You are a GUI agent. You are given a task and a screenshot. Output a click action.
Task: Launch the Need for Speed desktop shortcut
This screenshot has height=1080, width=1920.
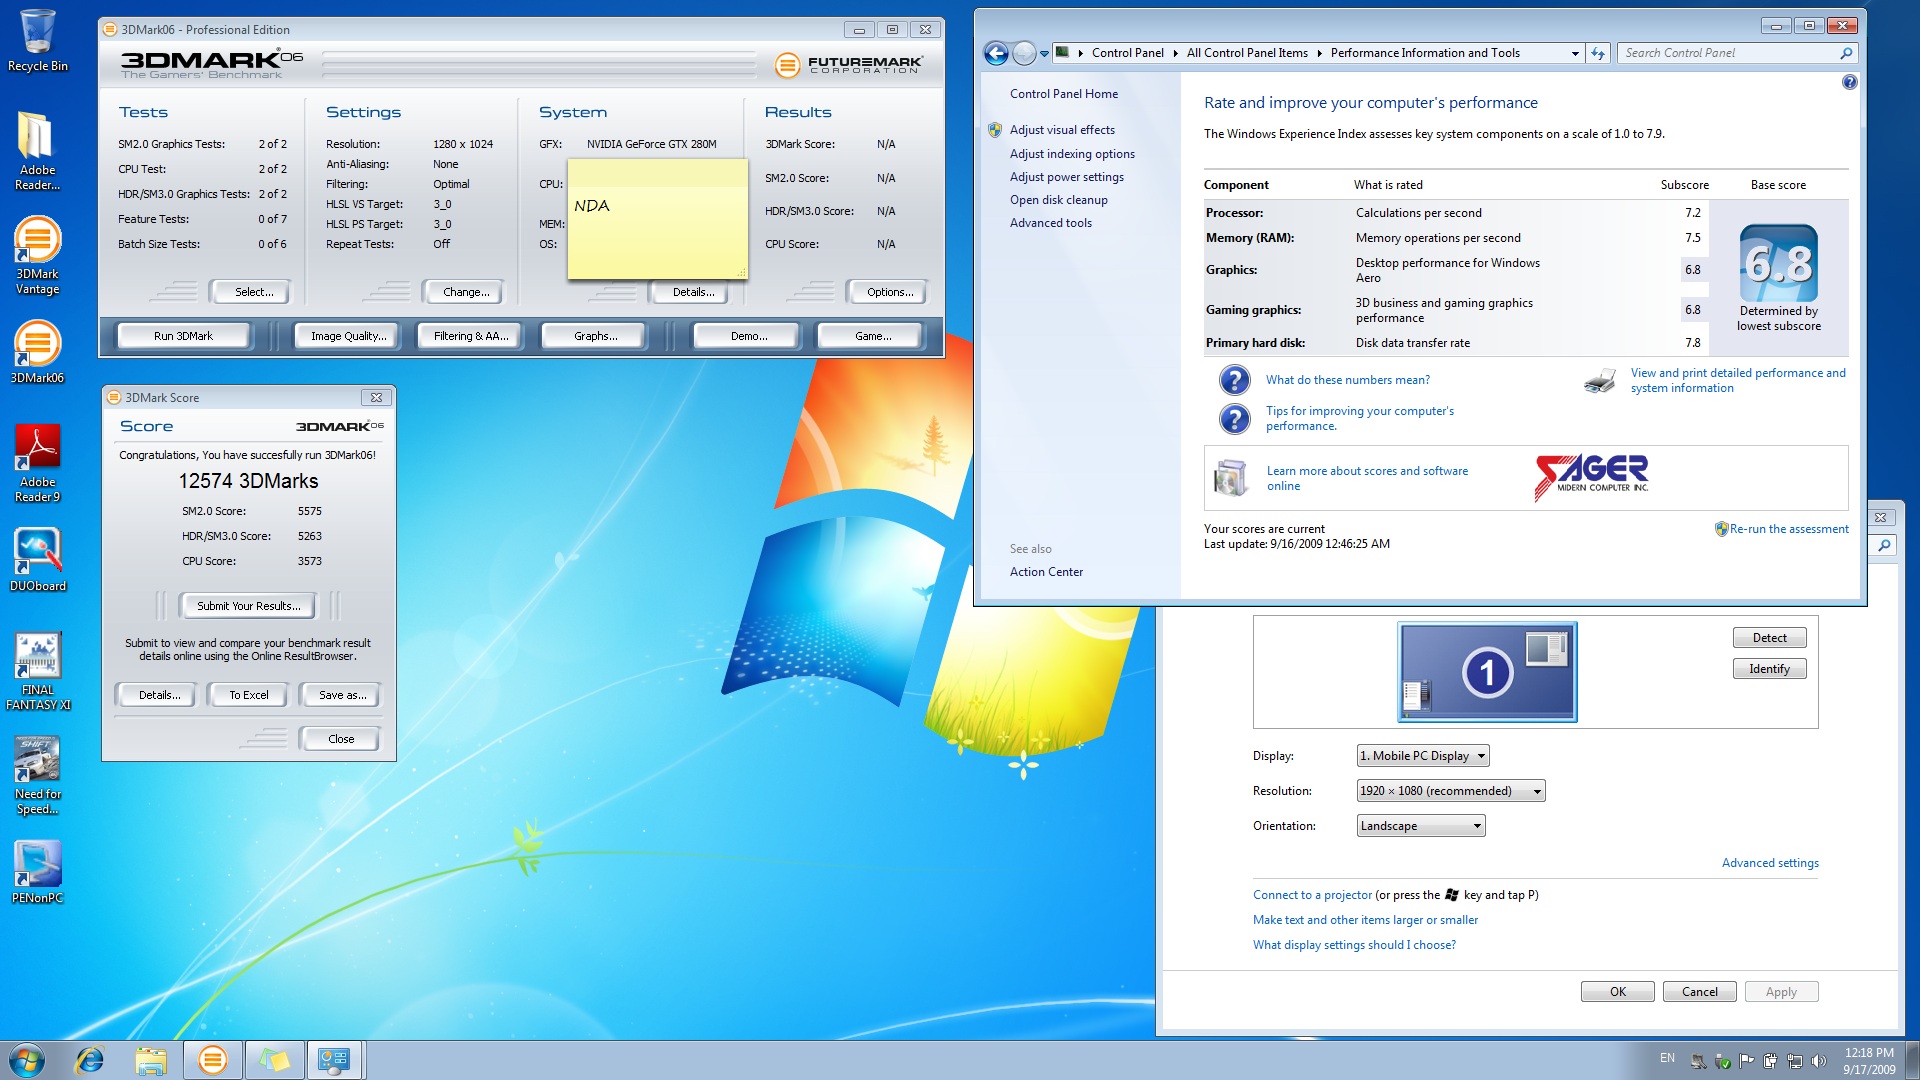coord(37,776)
